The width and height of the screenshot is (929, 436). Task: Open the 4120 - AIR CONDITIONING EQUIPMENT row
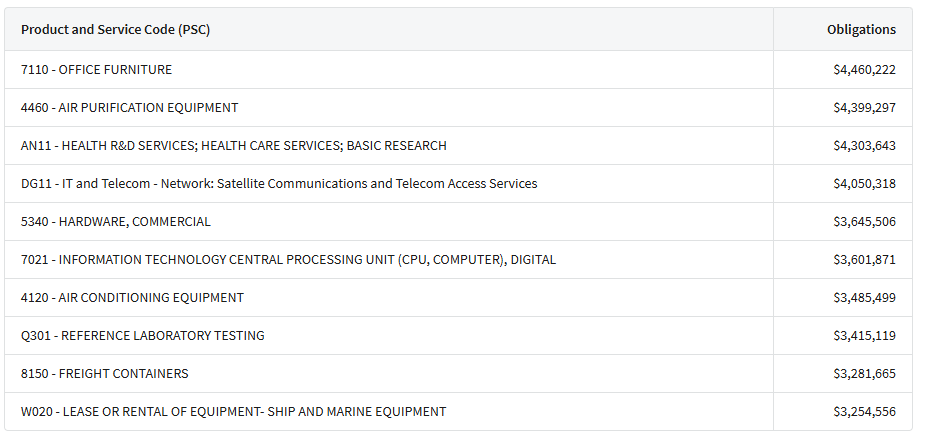click(459, 297)
